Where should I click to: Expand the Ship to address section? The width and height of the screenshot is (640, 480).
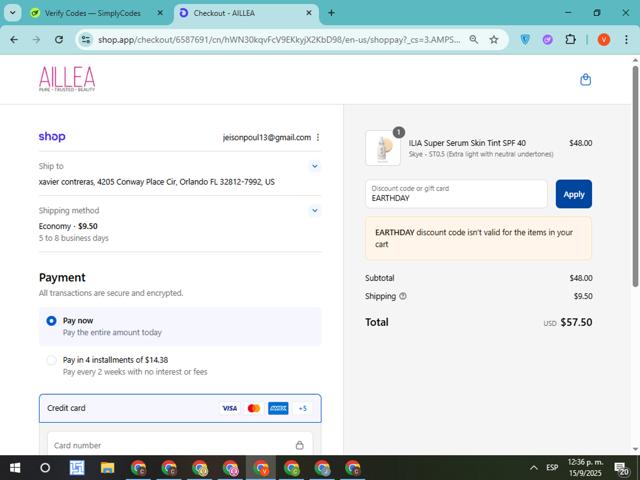pos(315,166)
